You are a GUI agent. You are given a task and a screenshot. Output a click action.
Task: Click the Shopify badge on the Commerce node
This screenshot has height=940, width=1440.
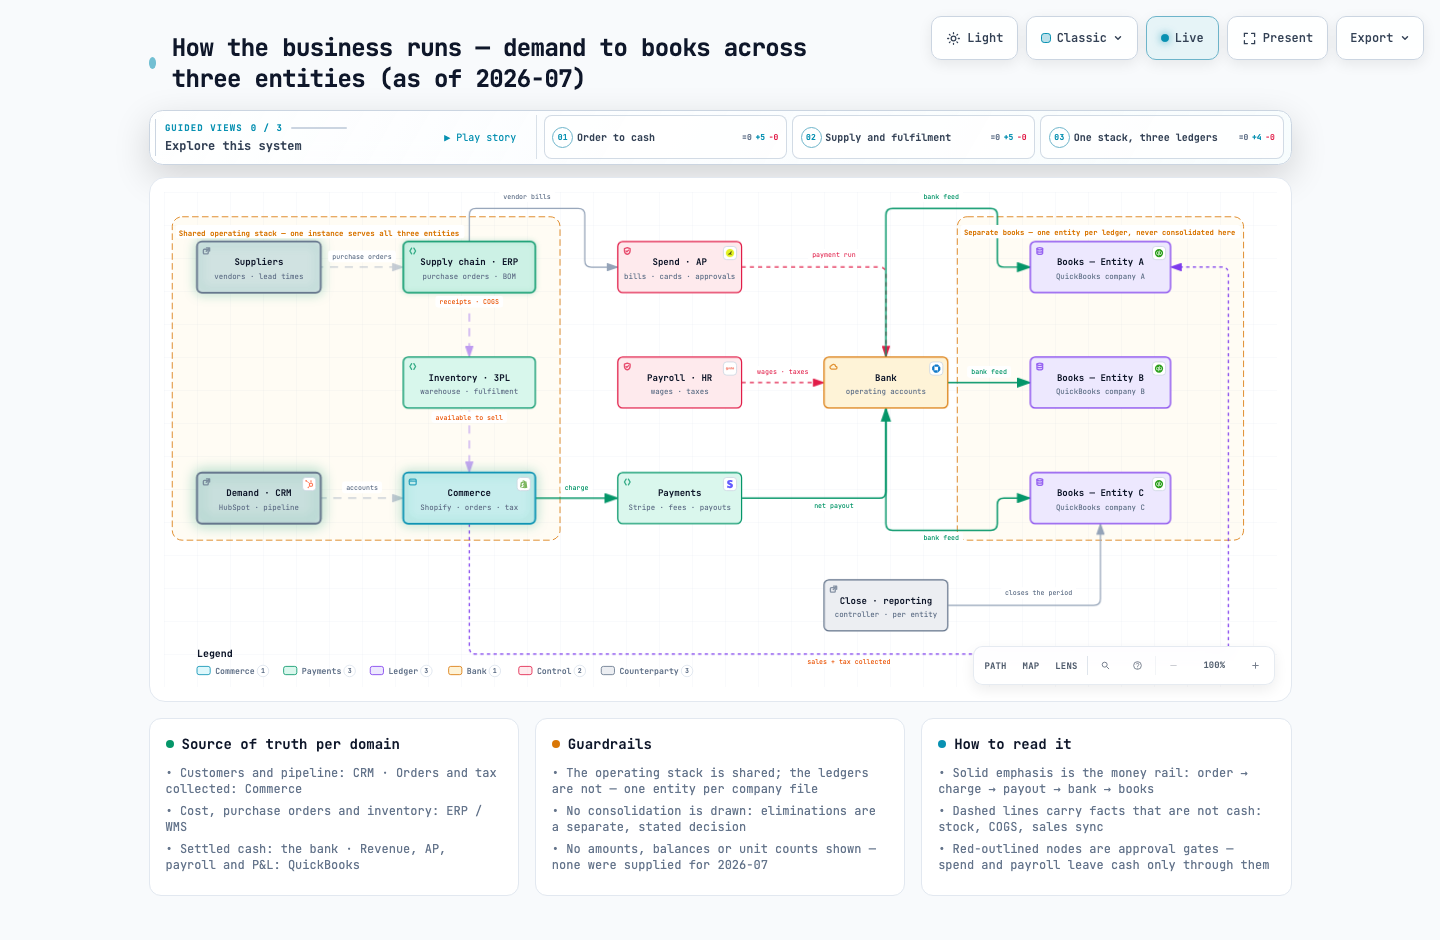click(x=523, y=484)
